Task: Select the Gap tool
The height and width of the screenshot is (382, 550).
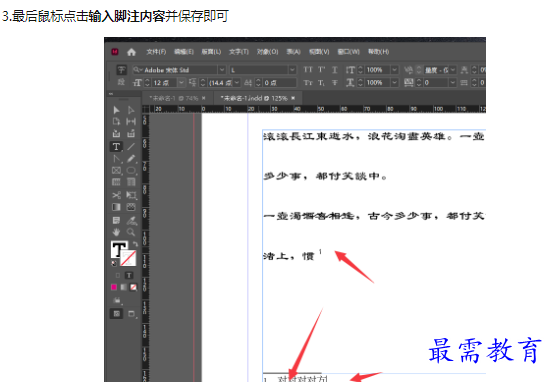Action: pos(131,122)
